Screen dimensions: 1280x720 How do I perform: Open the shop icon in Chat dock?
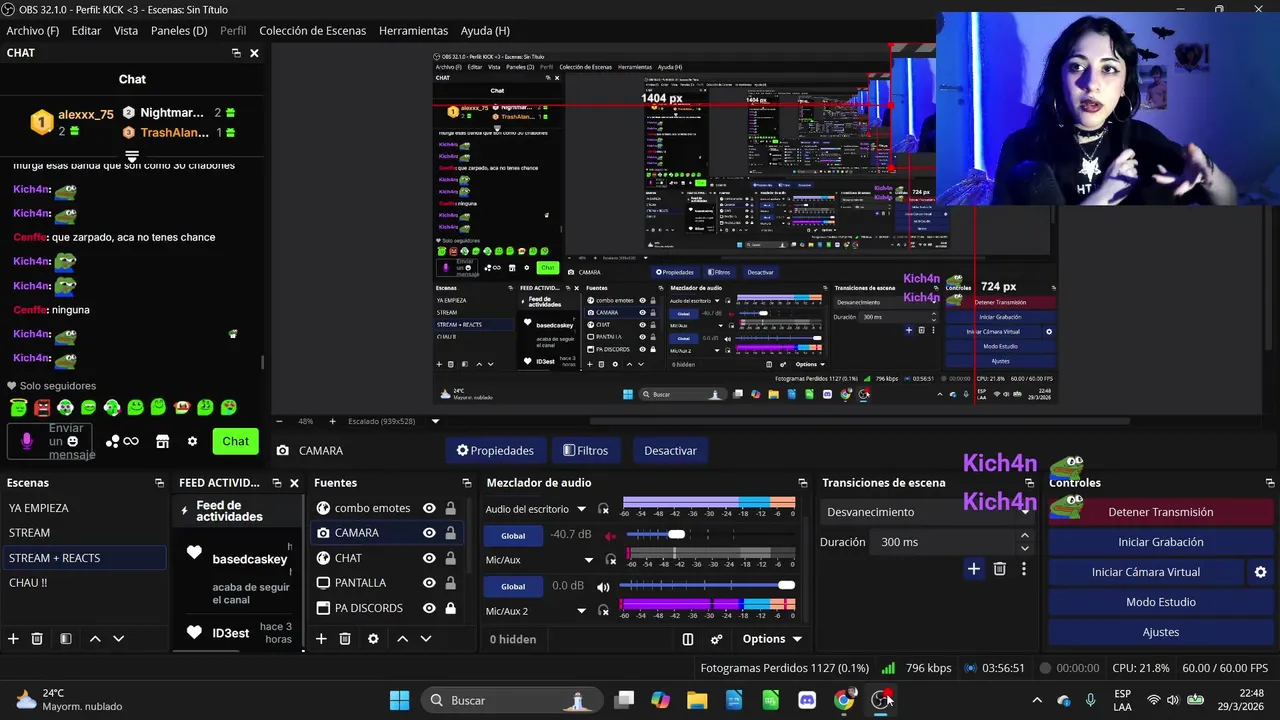(x=162, y=441)
